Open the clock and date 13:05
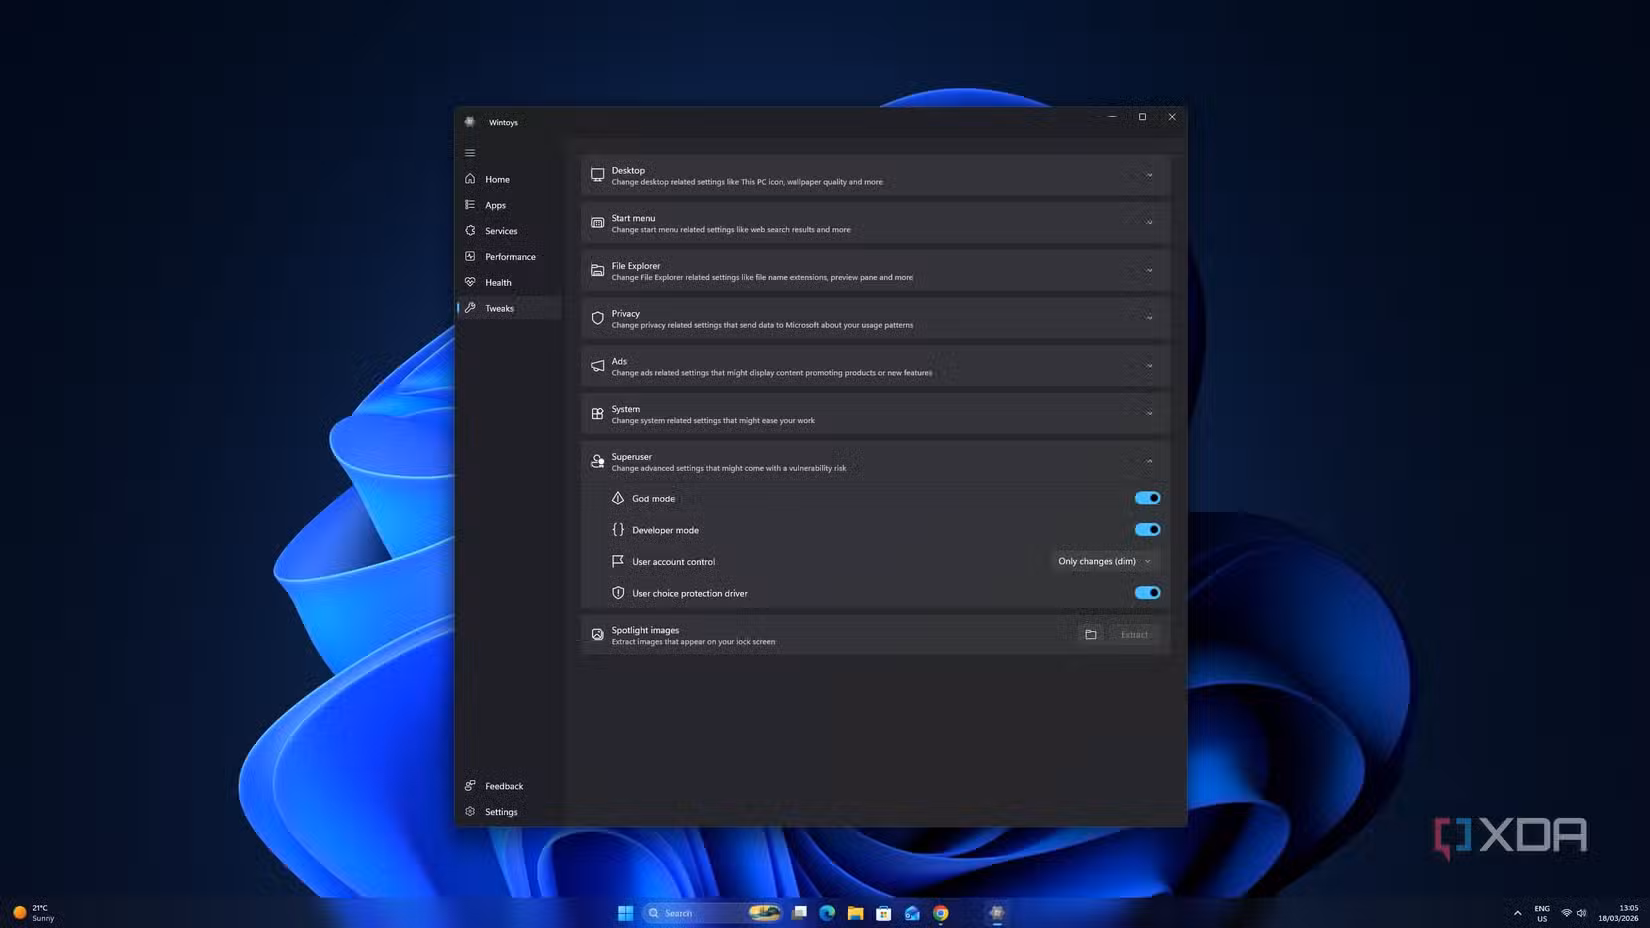1650x928 pixels. point(1618,913)
